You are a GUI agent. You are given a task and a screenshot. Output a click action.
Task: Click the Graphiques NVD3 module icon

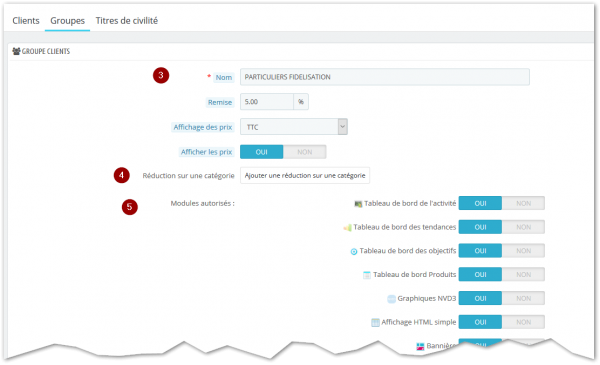391,299
